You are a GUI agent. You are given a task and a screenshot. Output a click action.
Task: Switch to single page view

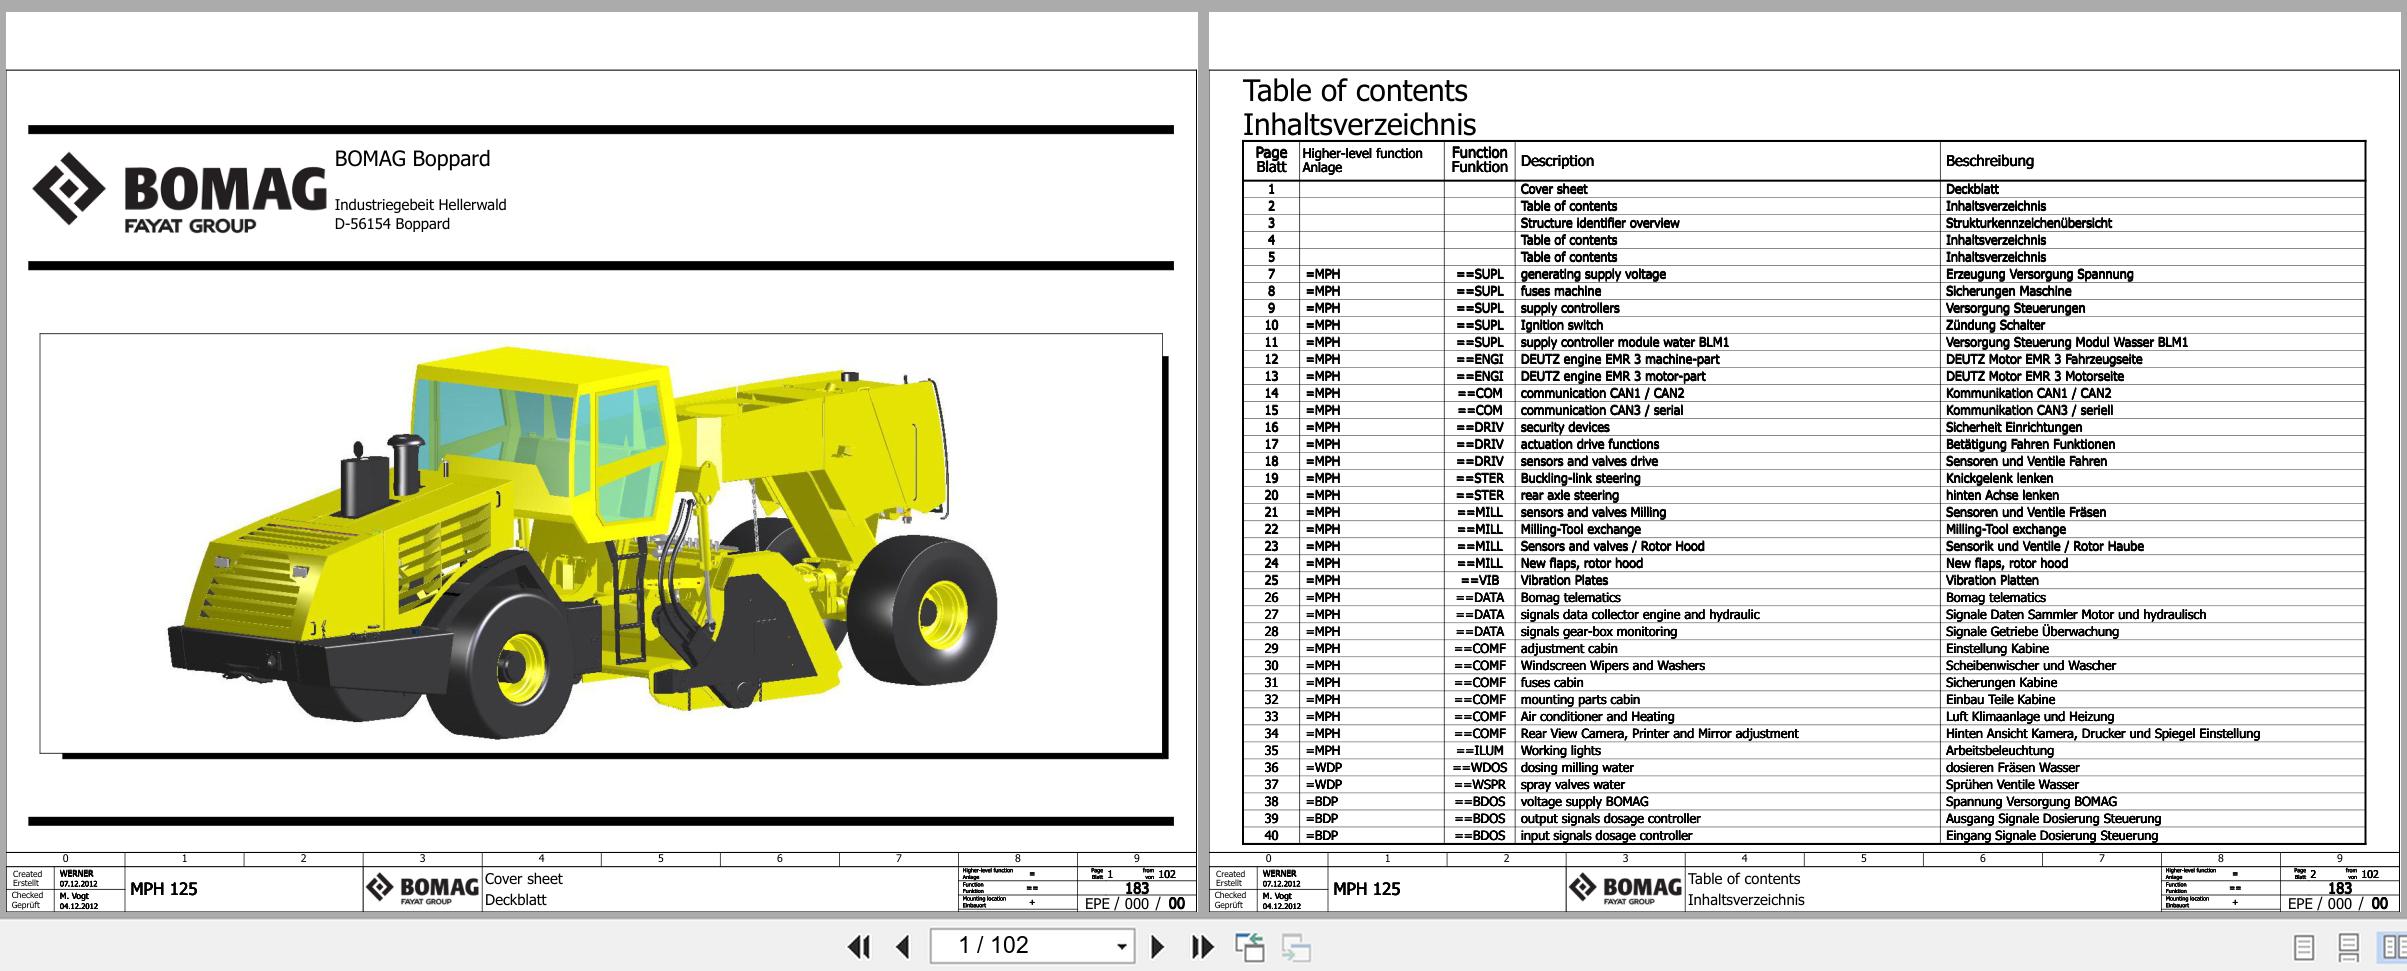[2304, 946]
